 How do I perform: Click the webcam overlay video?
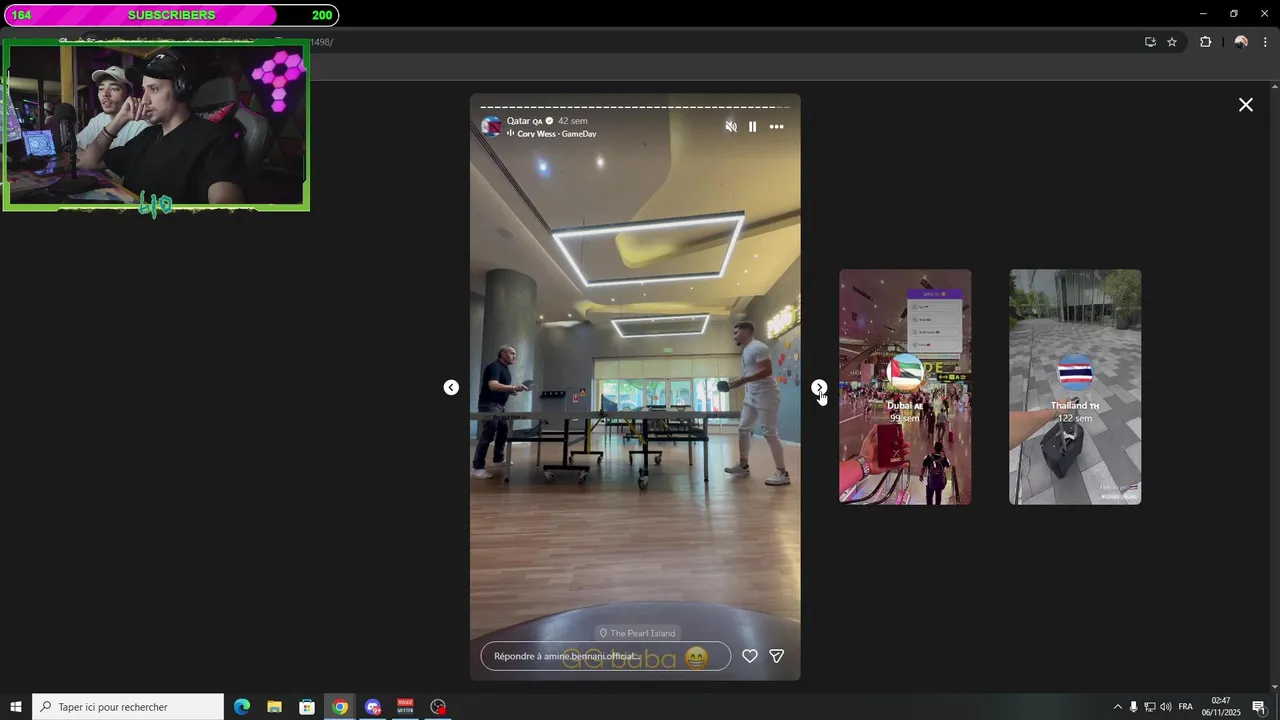tap(156, 125)
